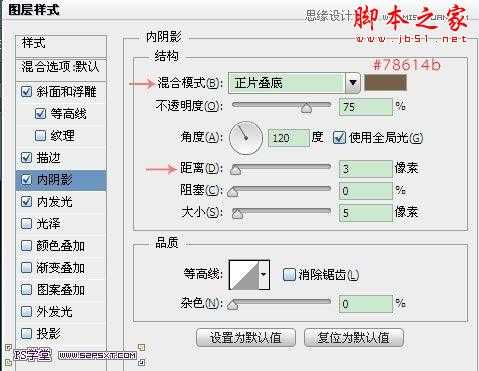
Task: Click the 阻塞 slider handle
Action: pos(233,192)
